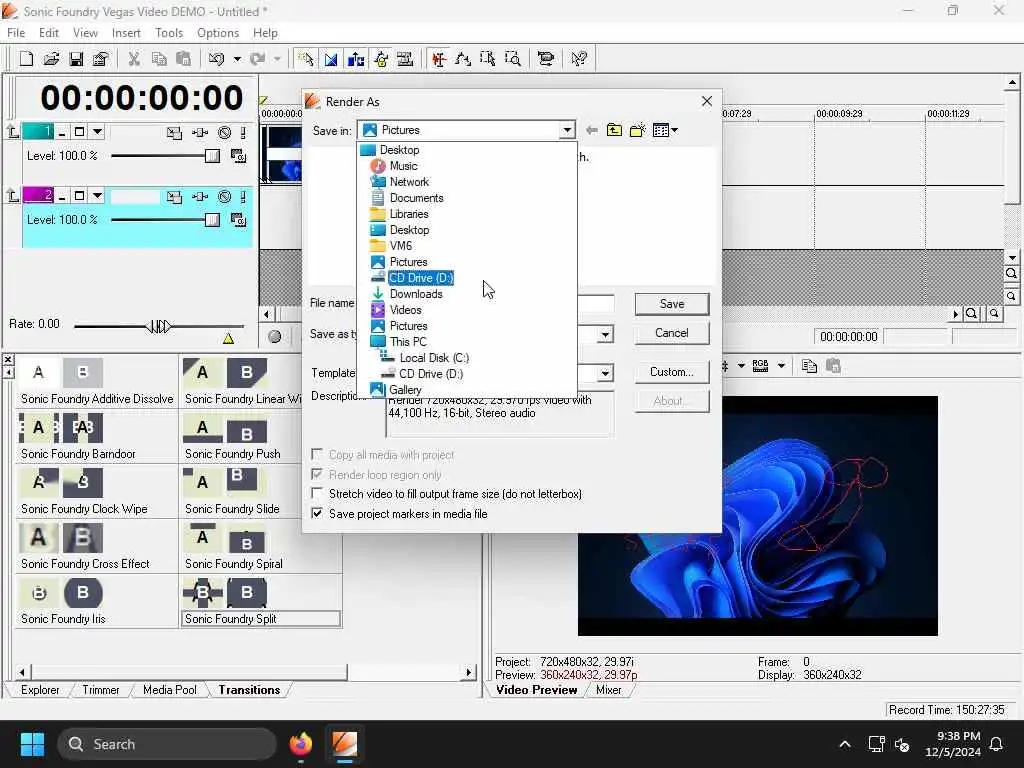Open View Menu dropdown in Render As
The width and height of the screenshot is (1024, 768).
665,130
